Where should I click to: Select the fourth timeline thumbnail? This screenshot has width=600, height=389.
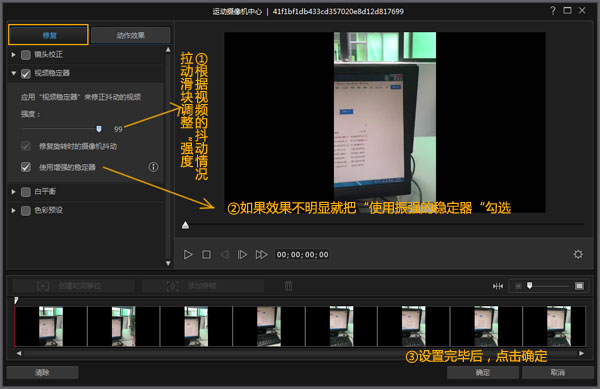point(269,326)
